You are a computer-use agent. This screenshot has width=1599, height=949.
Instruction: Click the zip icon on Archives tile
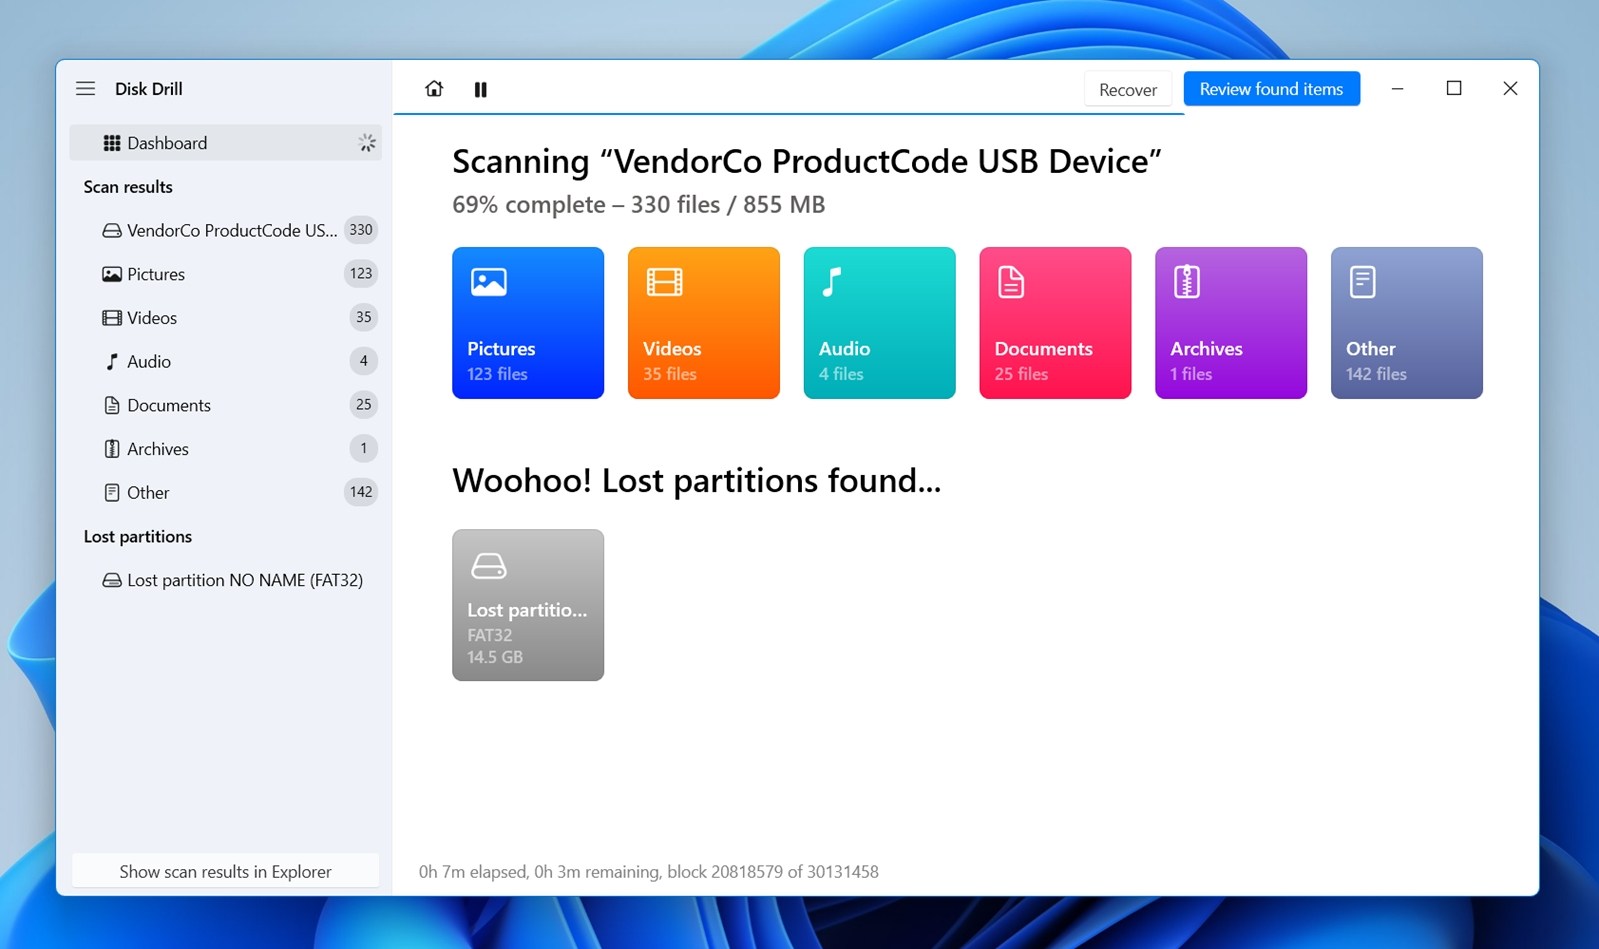pyautogui.click(x=1187, y=282)
